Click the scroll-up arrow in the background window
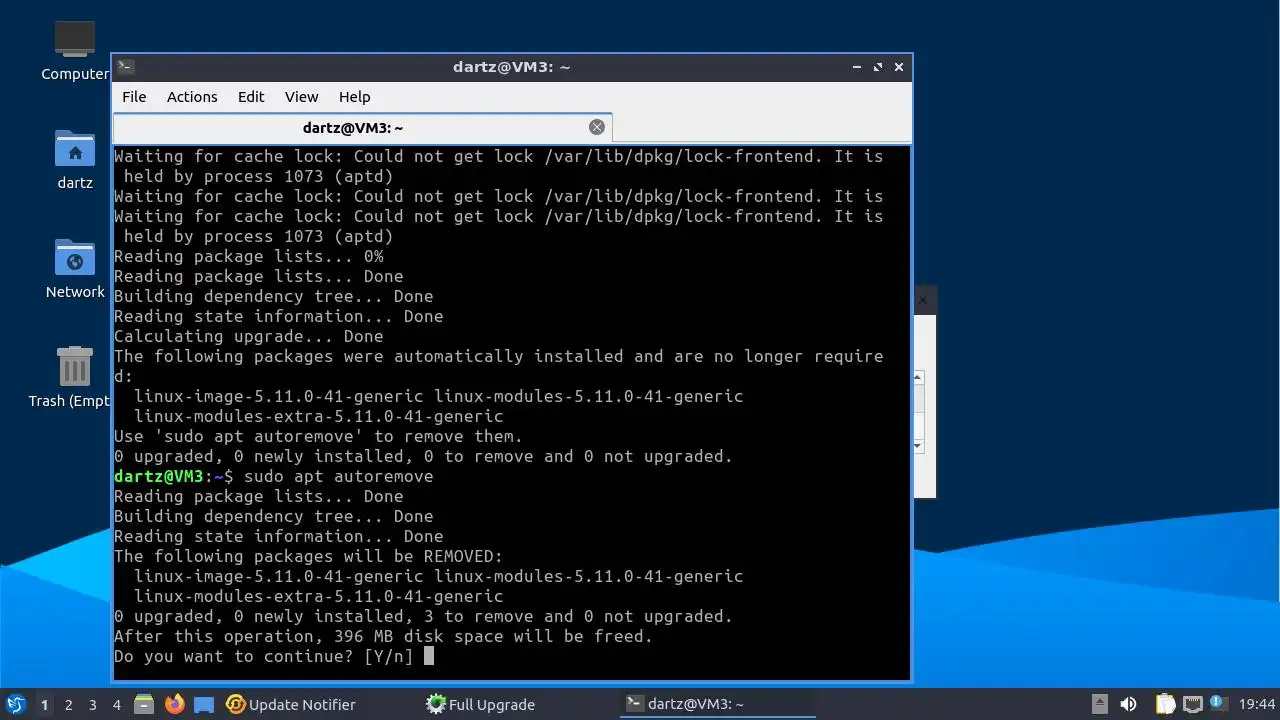The image size is (1280, 720). point(919,377)
